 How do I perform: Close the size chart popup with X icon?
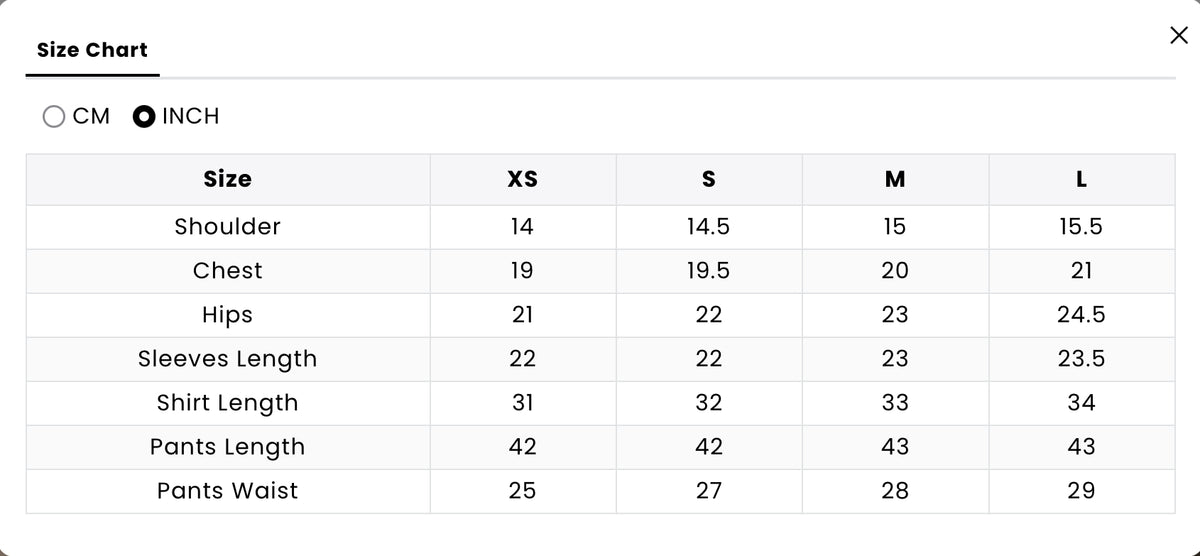pyautogui.click(x=1179, y=36)
